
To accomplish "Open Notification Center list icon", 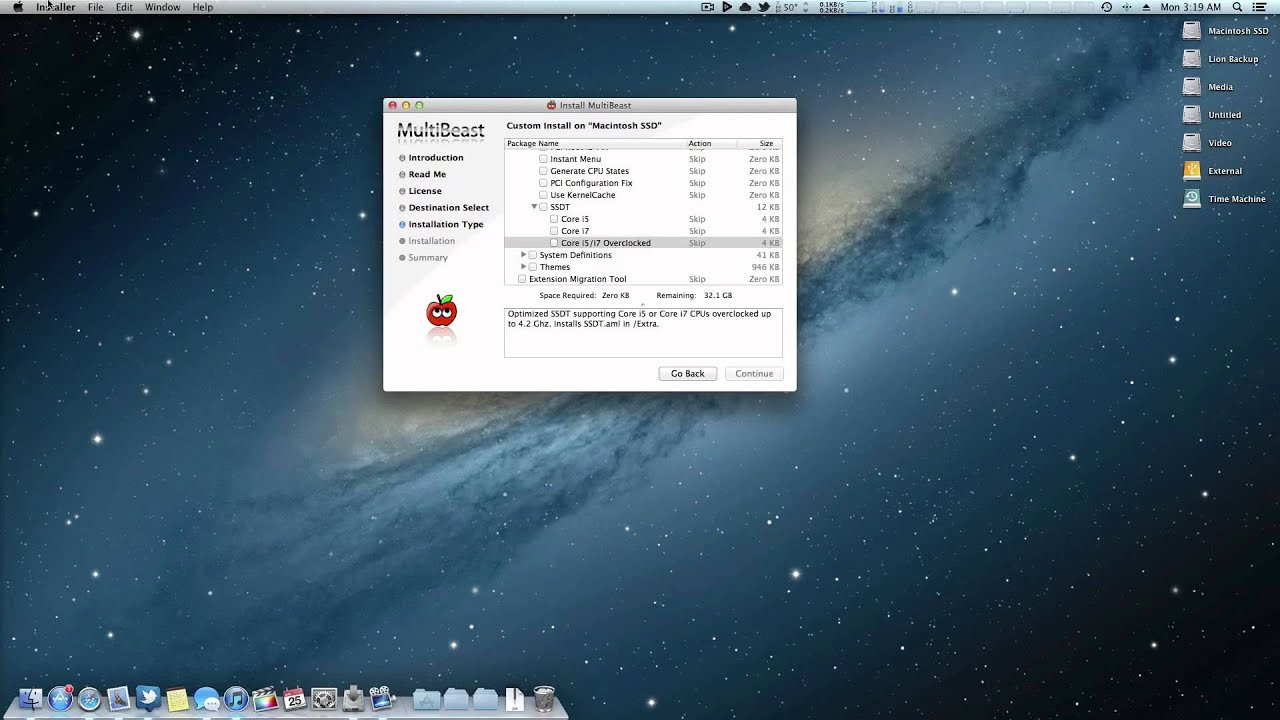I will point(1261,7).
